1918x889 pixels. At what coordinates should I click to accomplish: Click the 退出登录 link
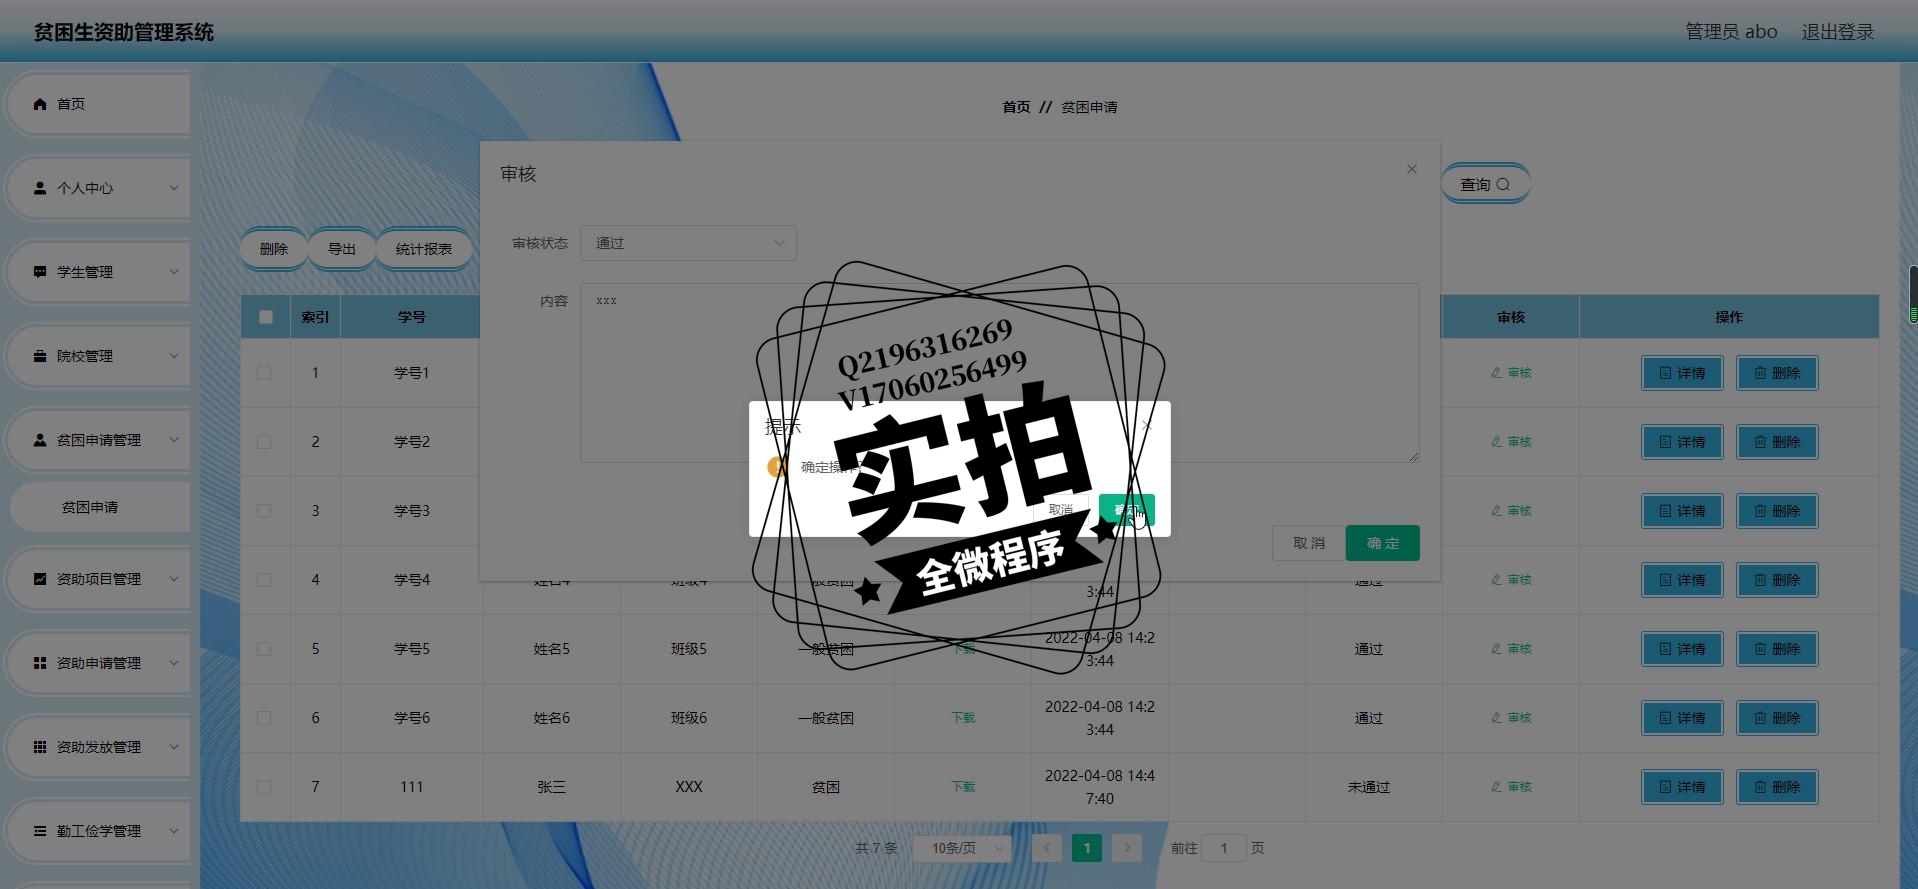[1837, 32]
